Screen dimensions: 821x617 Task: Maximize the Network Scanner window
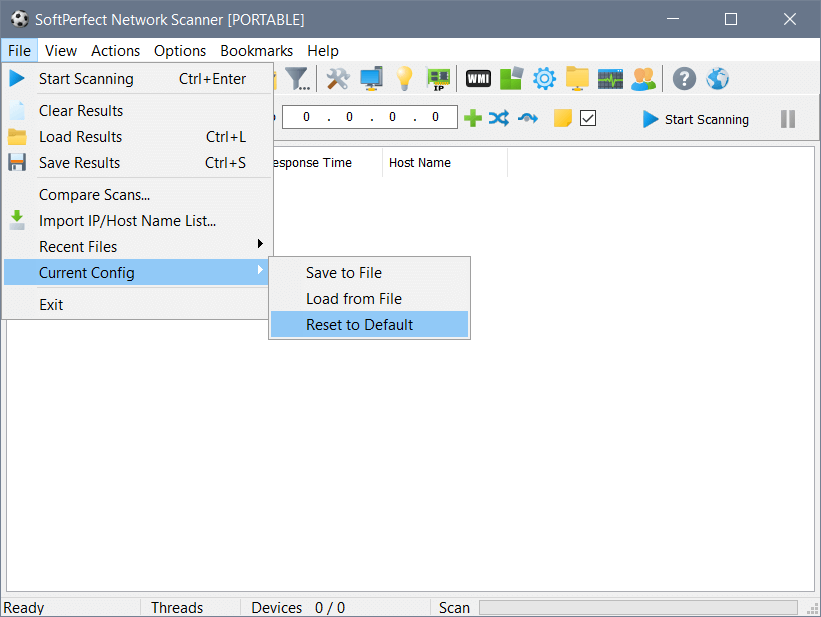(730, 19)
